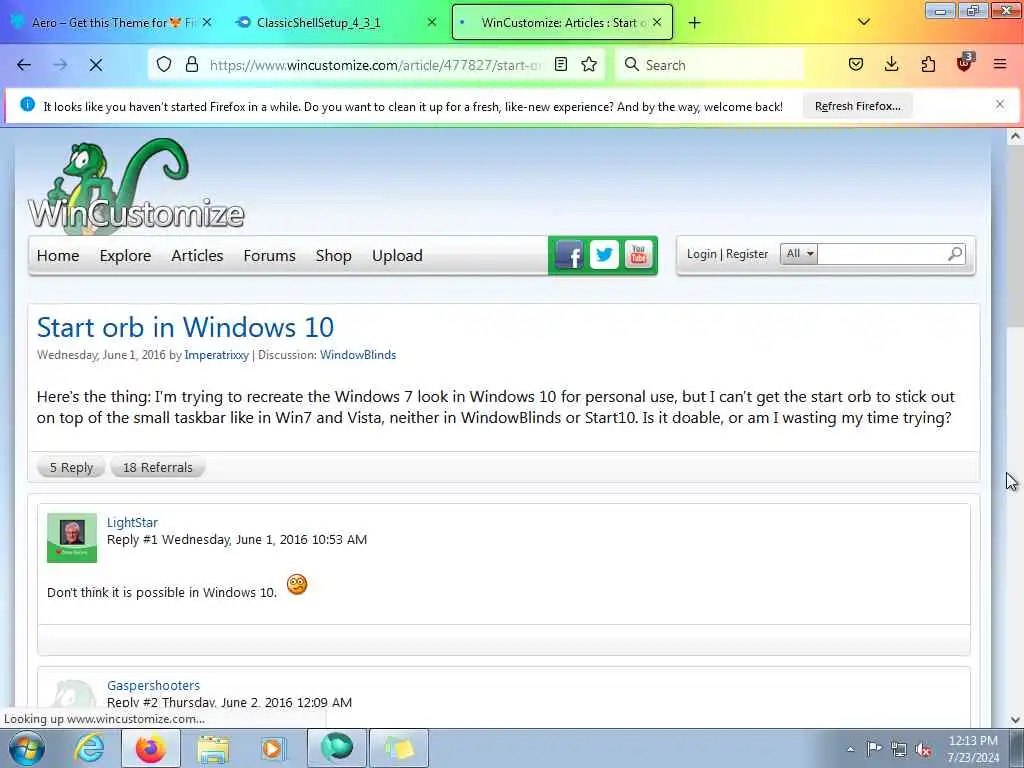Open the Explore menu item
This screenshot has width=1024, height=768.
click(125, 255)
